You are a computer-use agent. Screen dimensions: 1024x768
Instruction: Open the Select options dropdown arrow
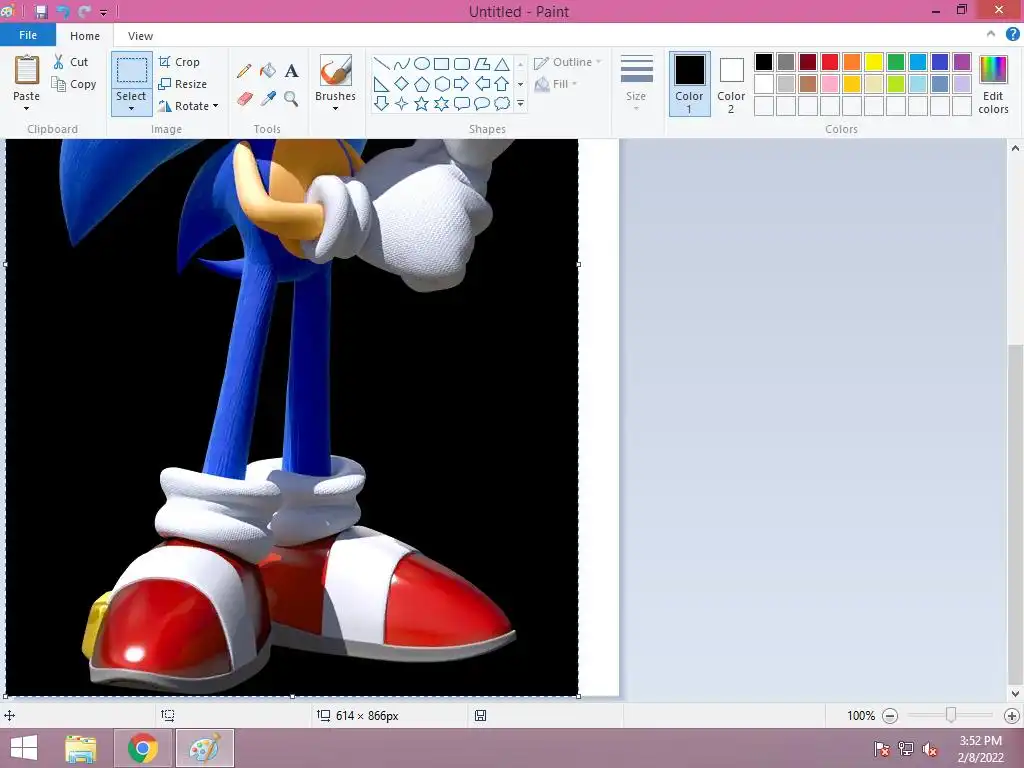tap(131, 108)
